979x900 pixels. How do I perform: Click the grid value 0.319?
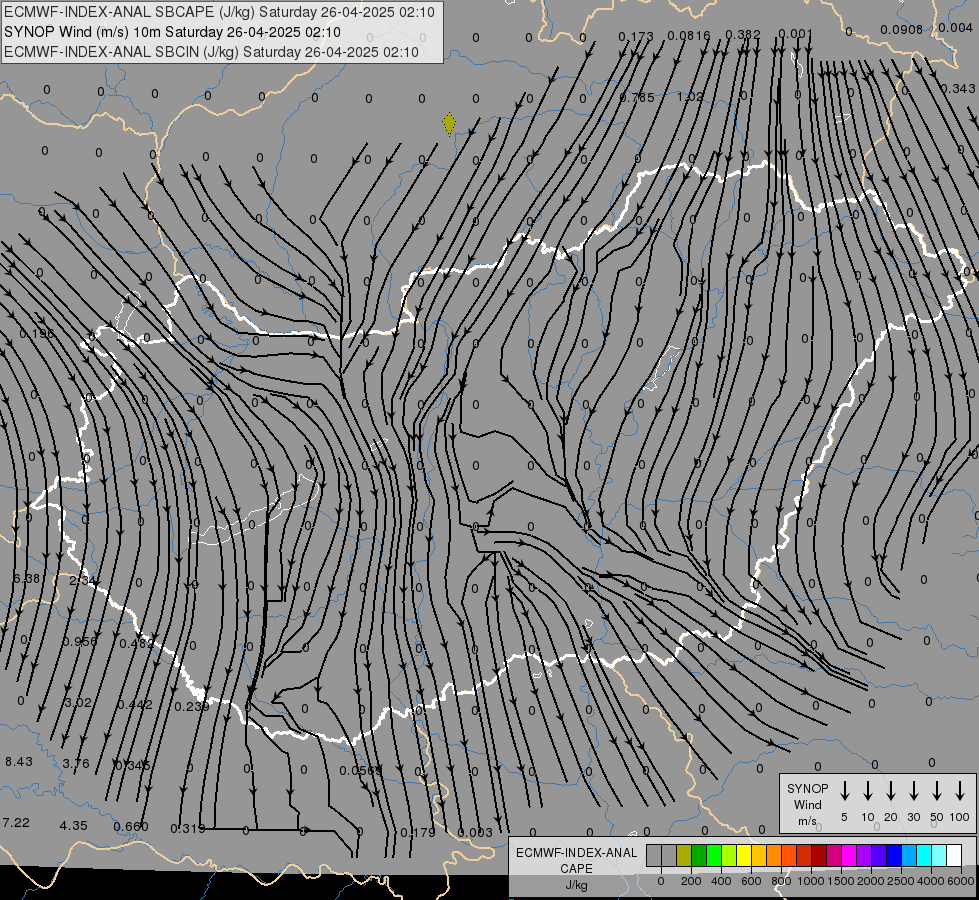click(x=188, y=829)
